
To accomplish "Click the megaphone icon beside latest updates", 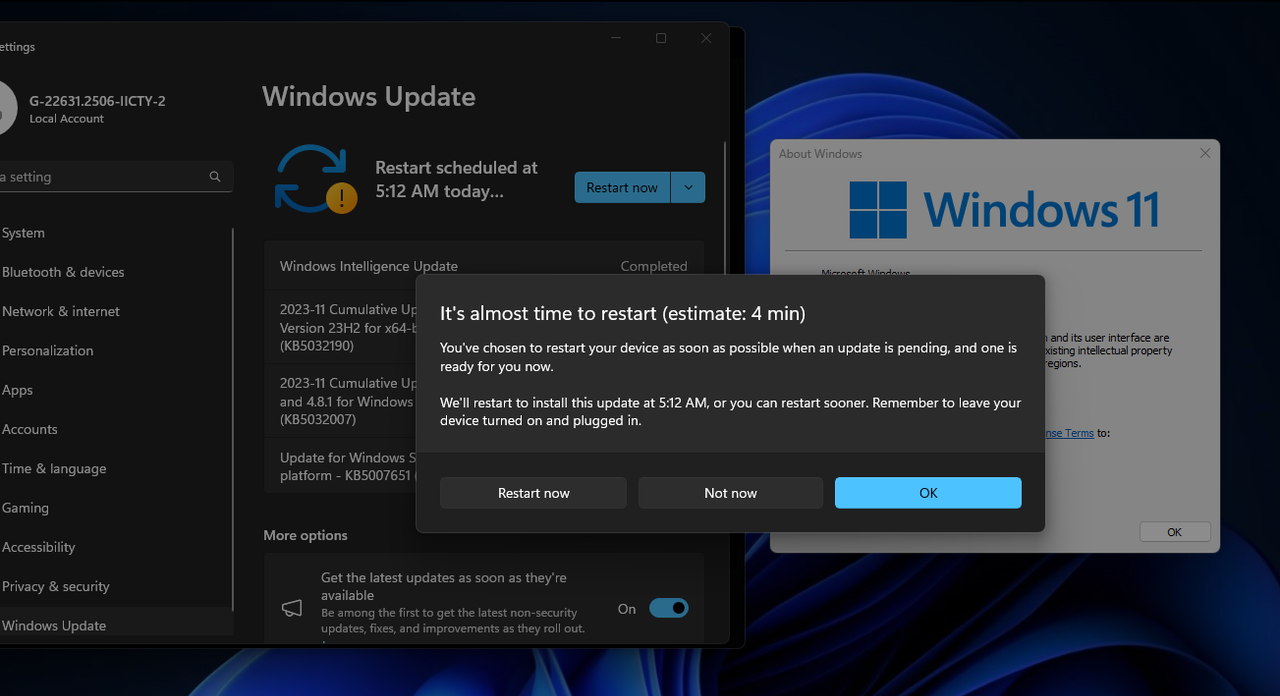I will click(291, 608).
